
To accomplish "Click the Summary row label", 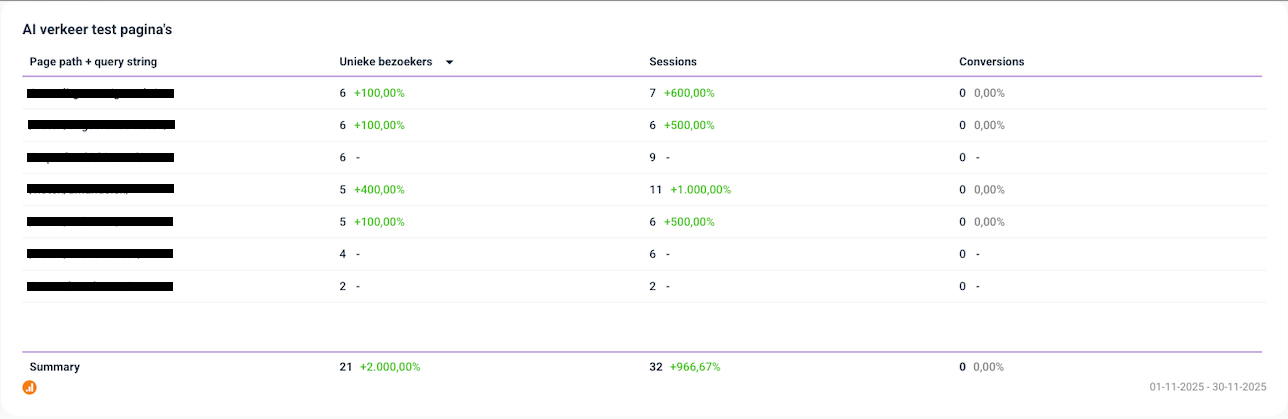I will point(55,367).
